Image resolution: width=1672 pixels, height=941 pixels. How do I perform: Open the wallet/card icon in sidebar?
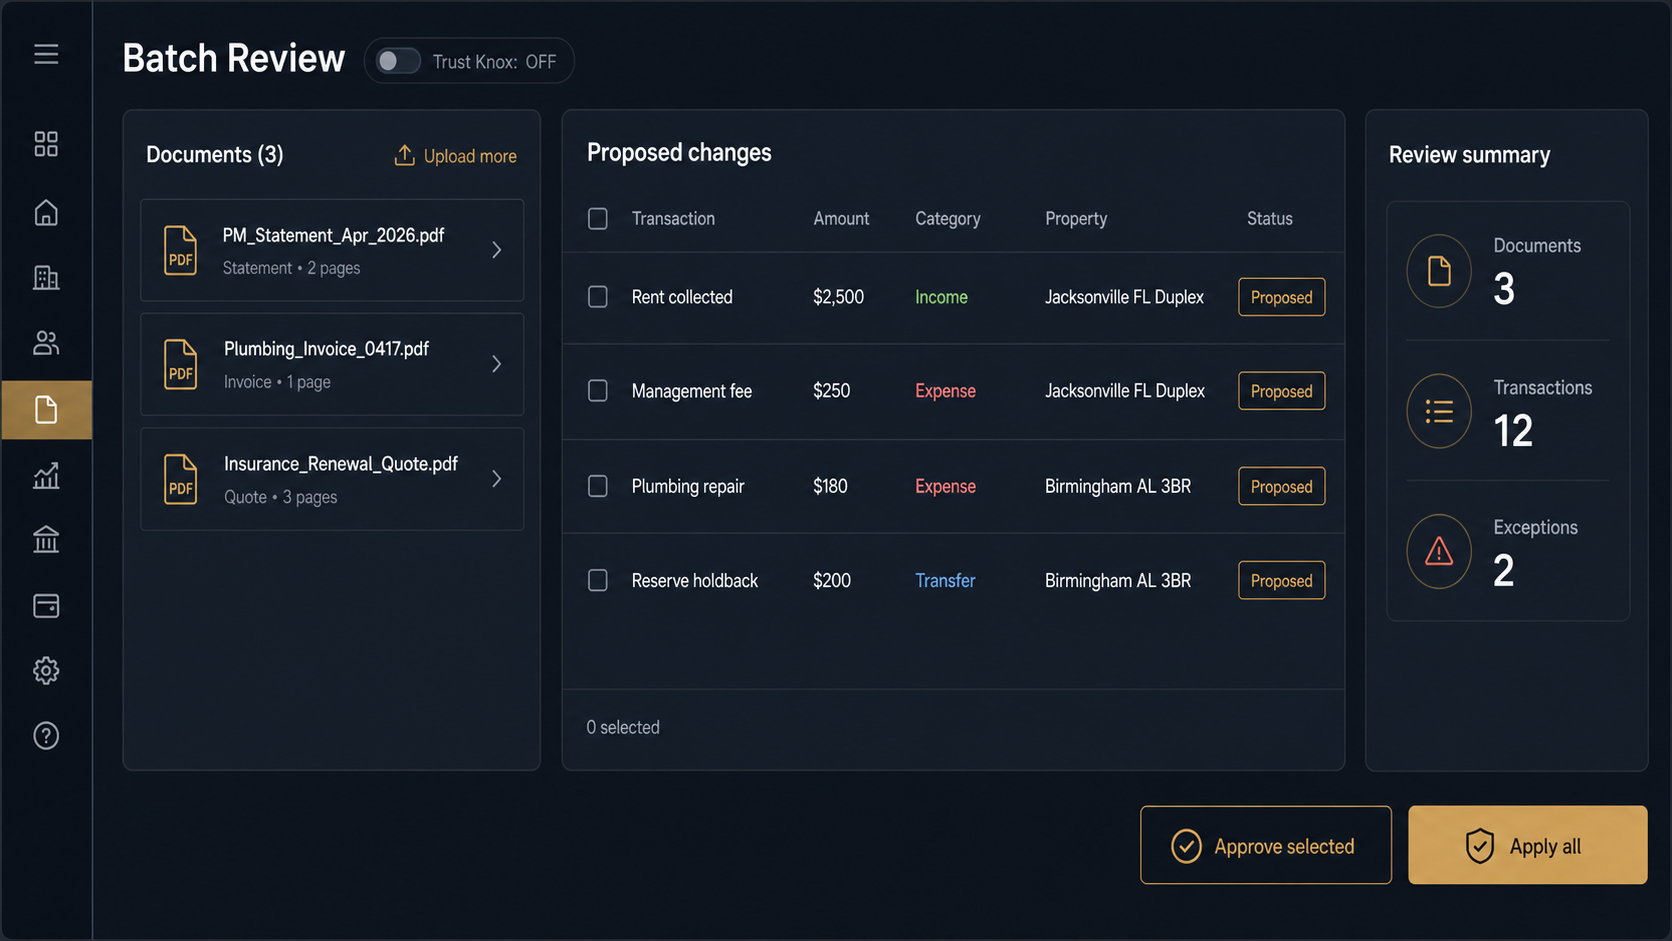coord(46,606)
